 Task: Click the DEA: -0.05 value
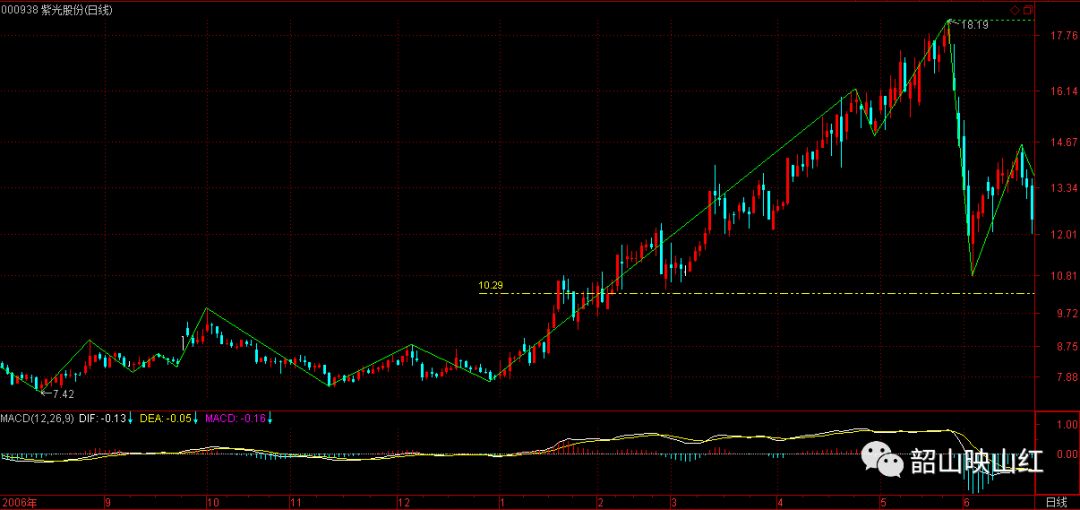165,418
